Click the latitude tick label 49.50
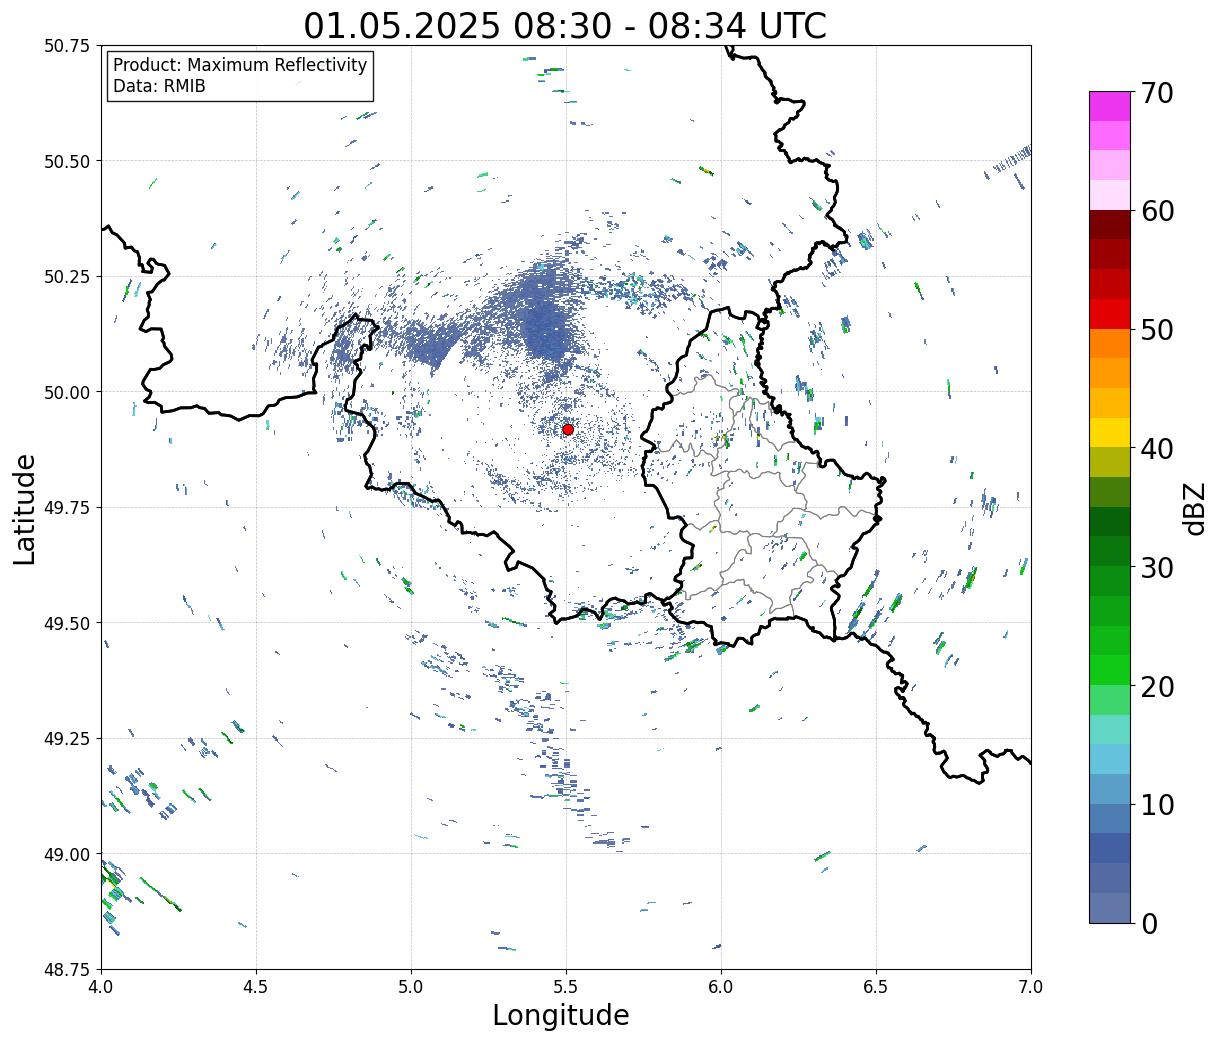 tap(67, 623)
